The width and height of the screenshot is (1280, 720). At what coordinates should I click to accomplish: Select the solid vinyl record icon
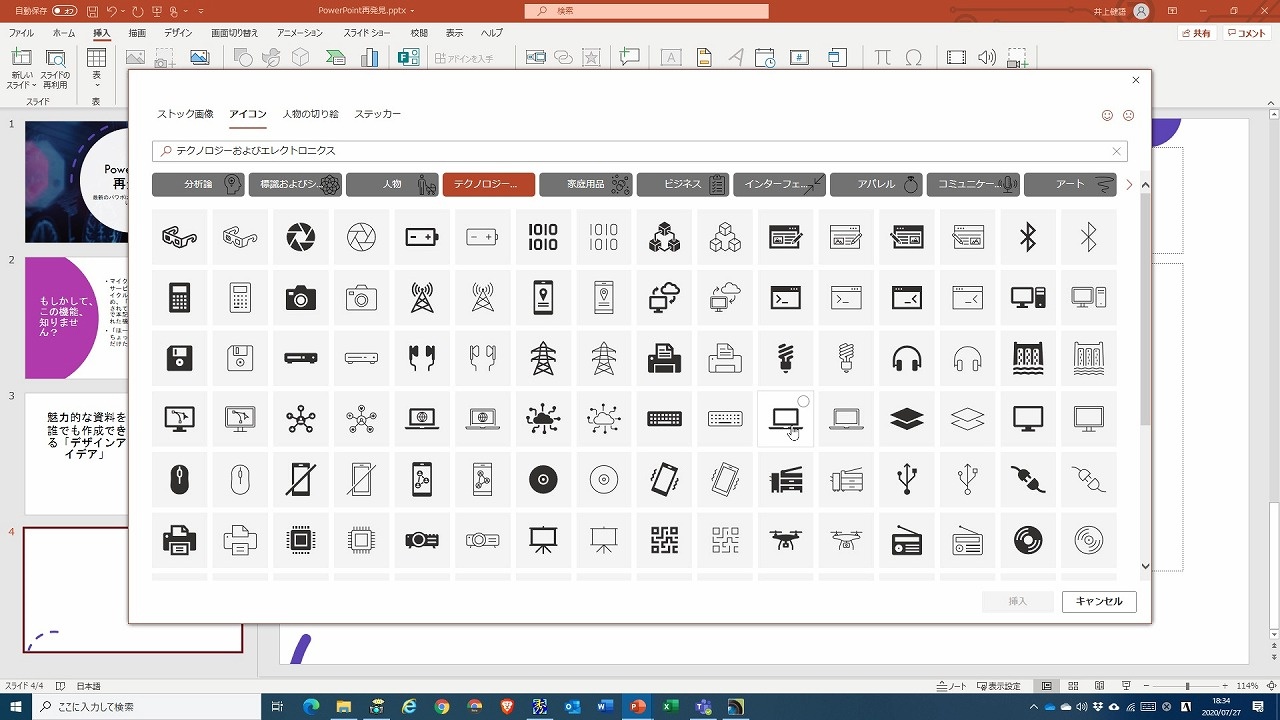1028,540
